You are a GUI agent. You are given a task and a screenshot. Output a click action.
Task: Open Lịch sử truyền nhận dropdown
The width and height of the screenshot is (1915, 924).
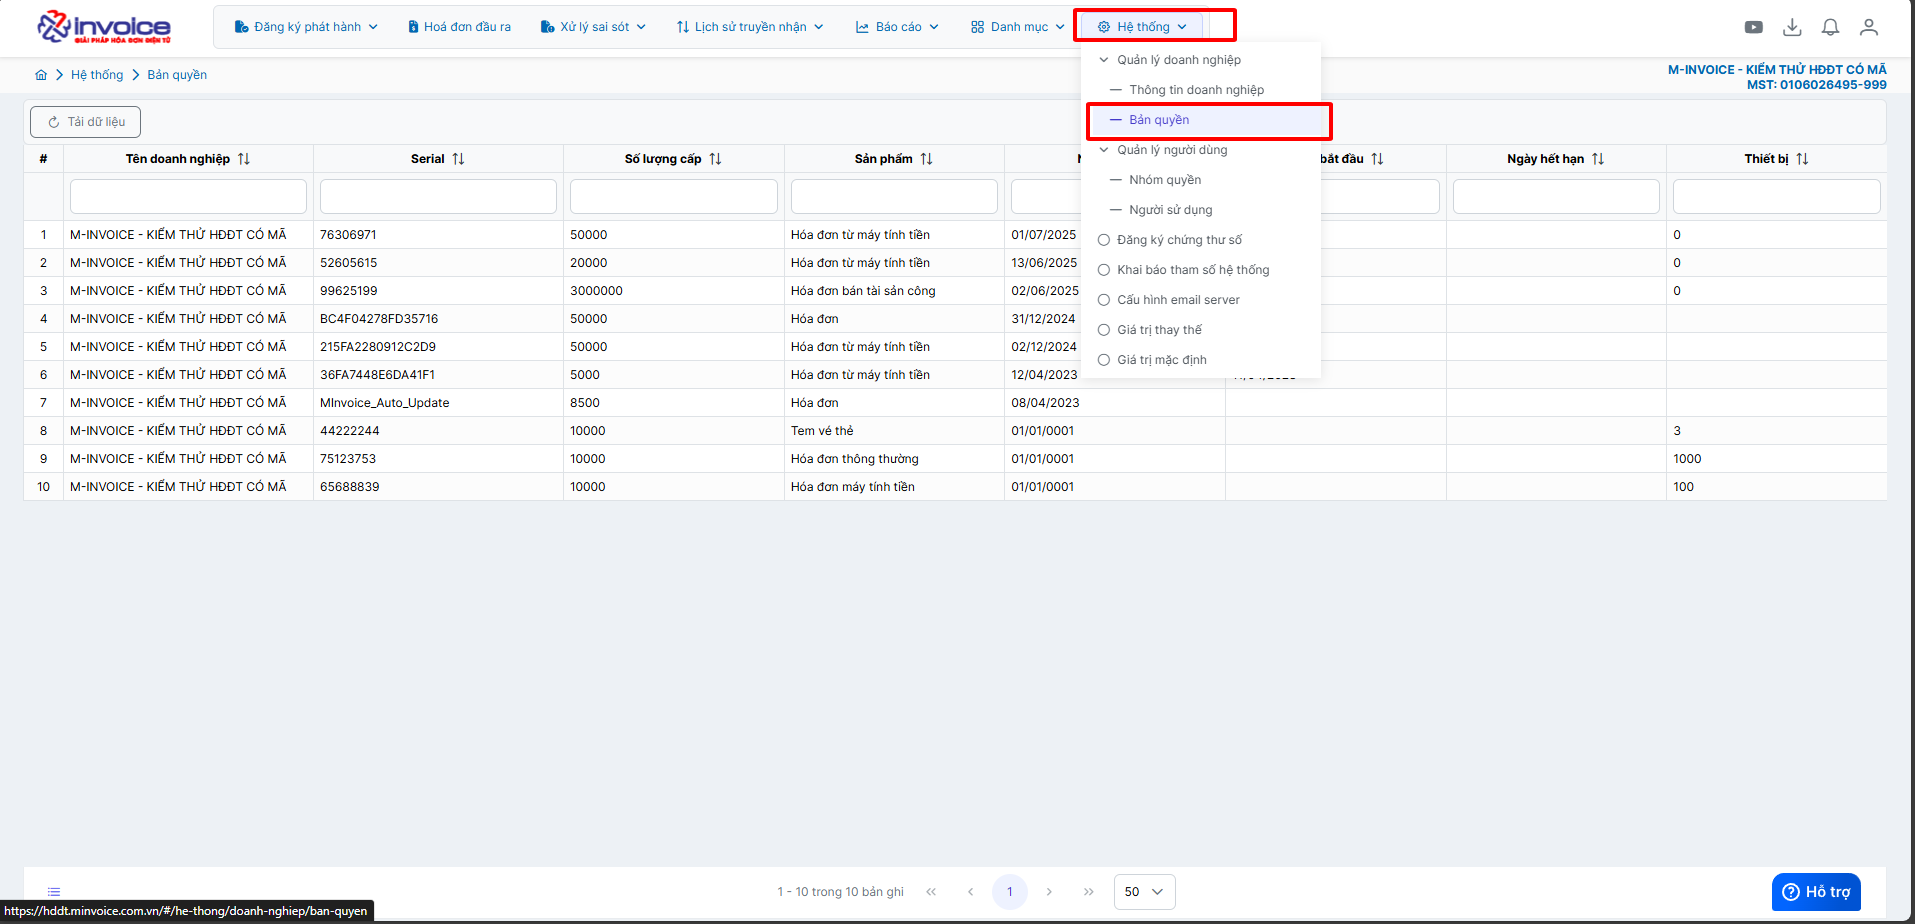pyautogui.click(x=749, y=27)
